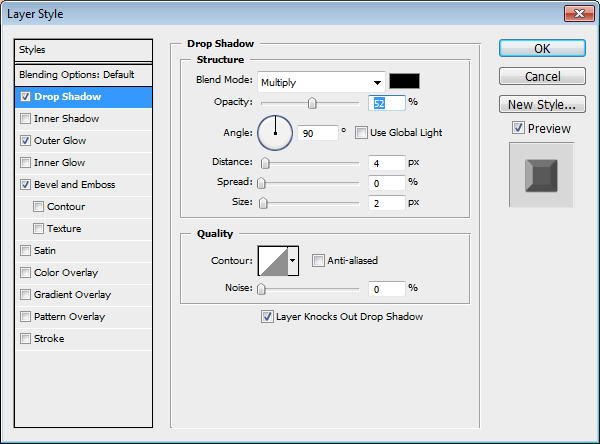Viewport: 600px width, 444px height.
Task: Toggle the Preview checkbox
Action: [518, 128]
